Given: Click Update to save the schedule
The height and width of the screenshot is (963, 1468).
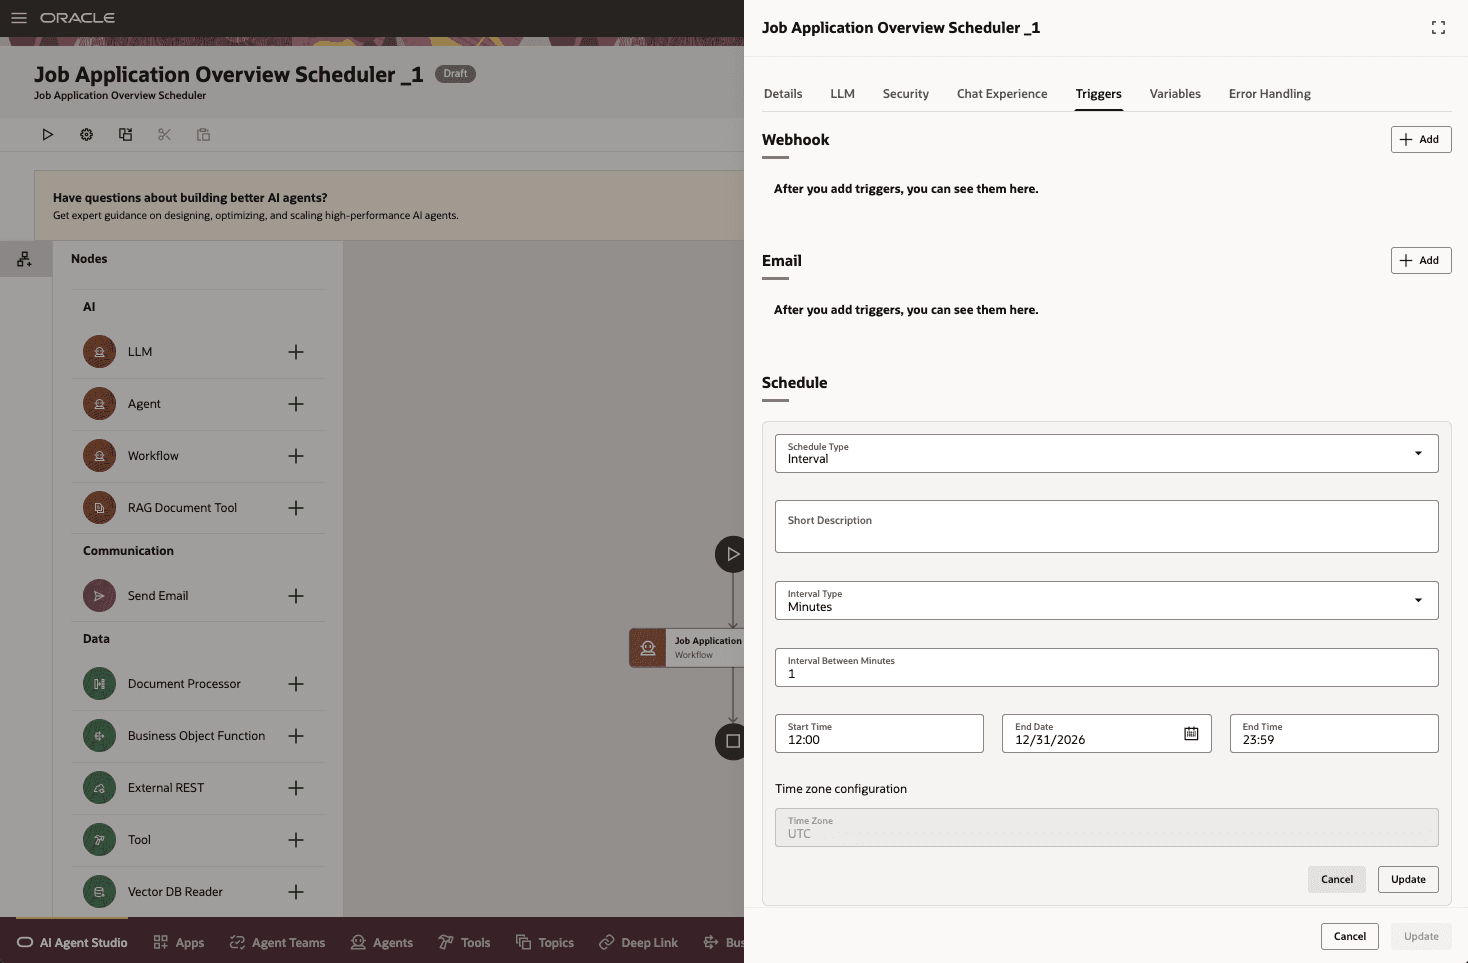Looking at the screenshot, I should pos(1407,879).
